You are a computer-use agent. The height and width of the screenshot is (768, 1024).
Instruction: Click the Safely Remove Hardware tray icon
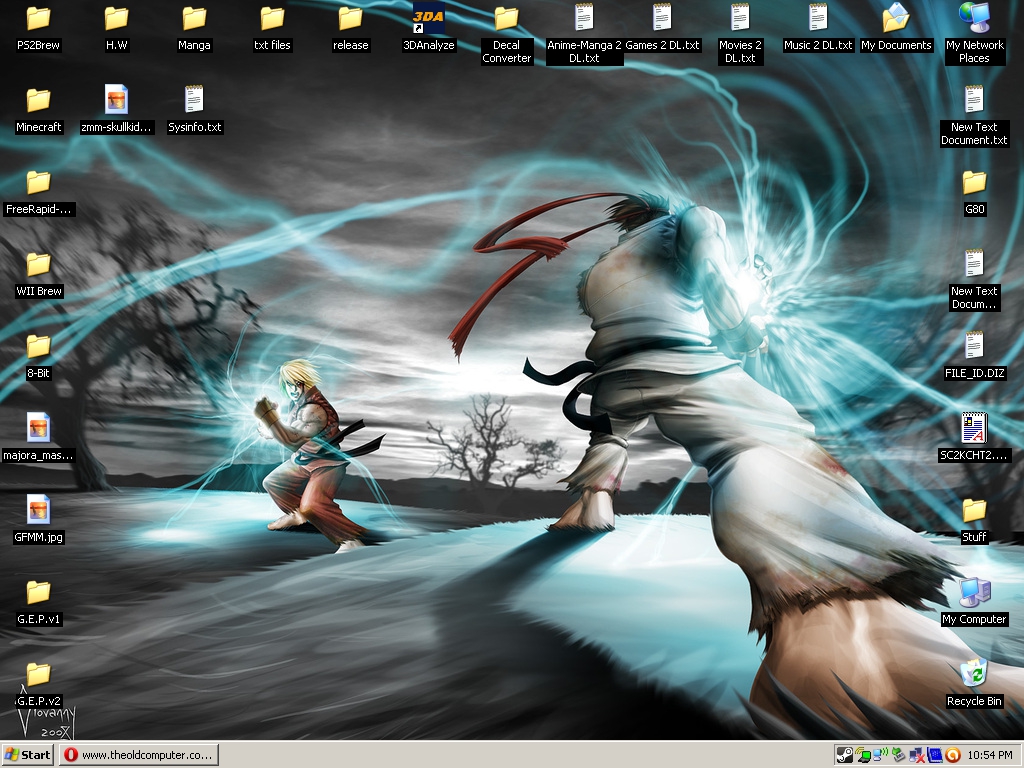[898, 755]
